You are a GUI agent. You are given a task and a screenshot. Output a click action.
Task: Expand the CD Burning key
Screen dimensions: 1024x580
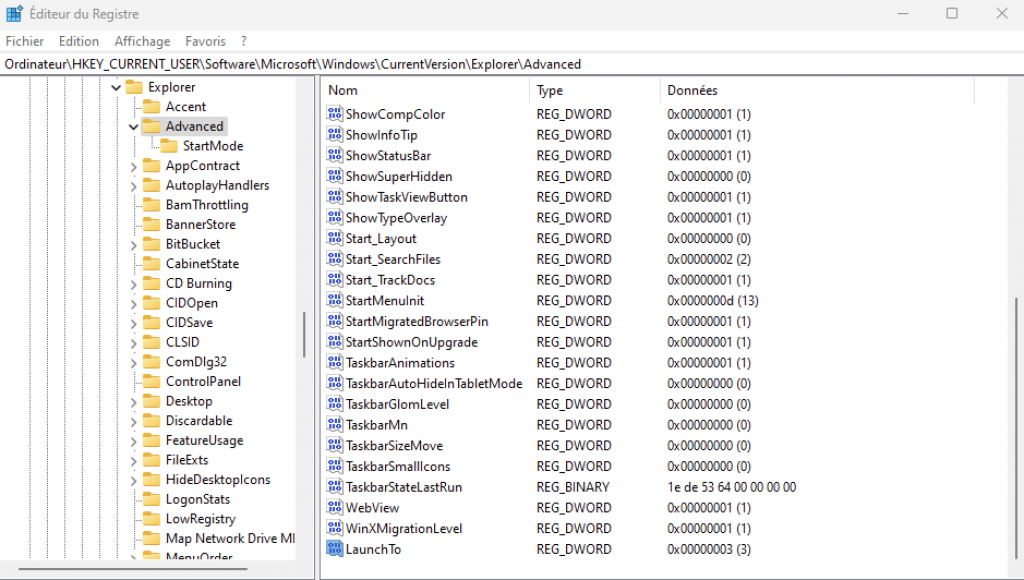click(134, 284)
